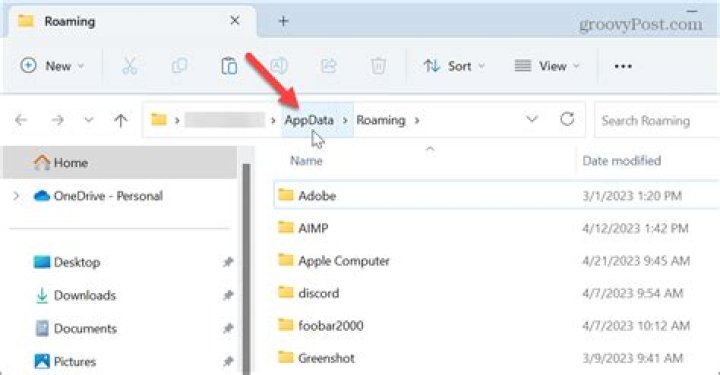Refresh the Roaming folder
The height and width of the screenshot is (375, 720).
click(567, 119)
